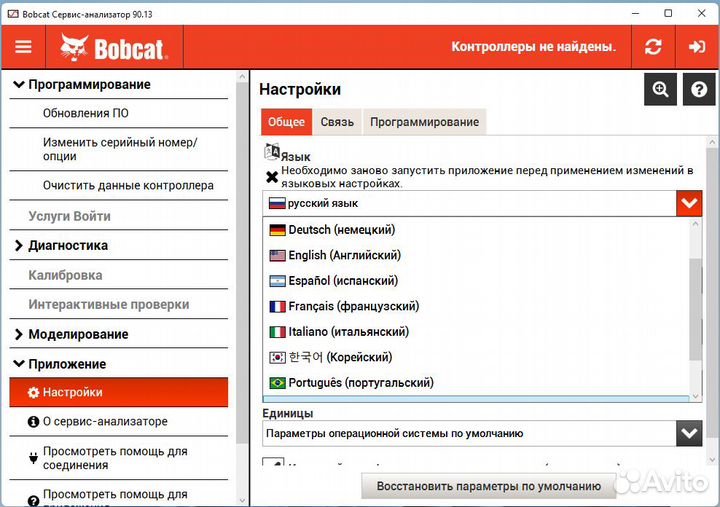
Task: Open the help question-mark button
Action: point(699,89)
